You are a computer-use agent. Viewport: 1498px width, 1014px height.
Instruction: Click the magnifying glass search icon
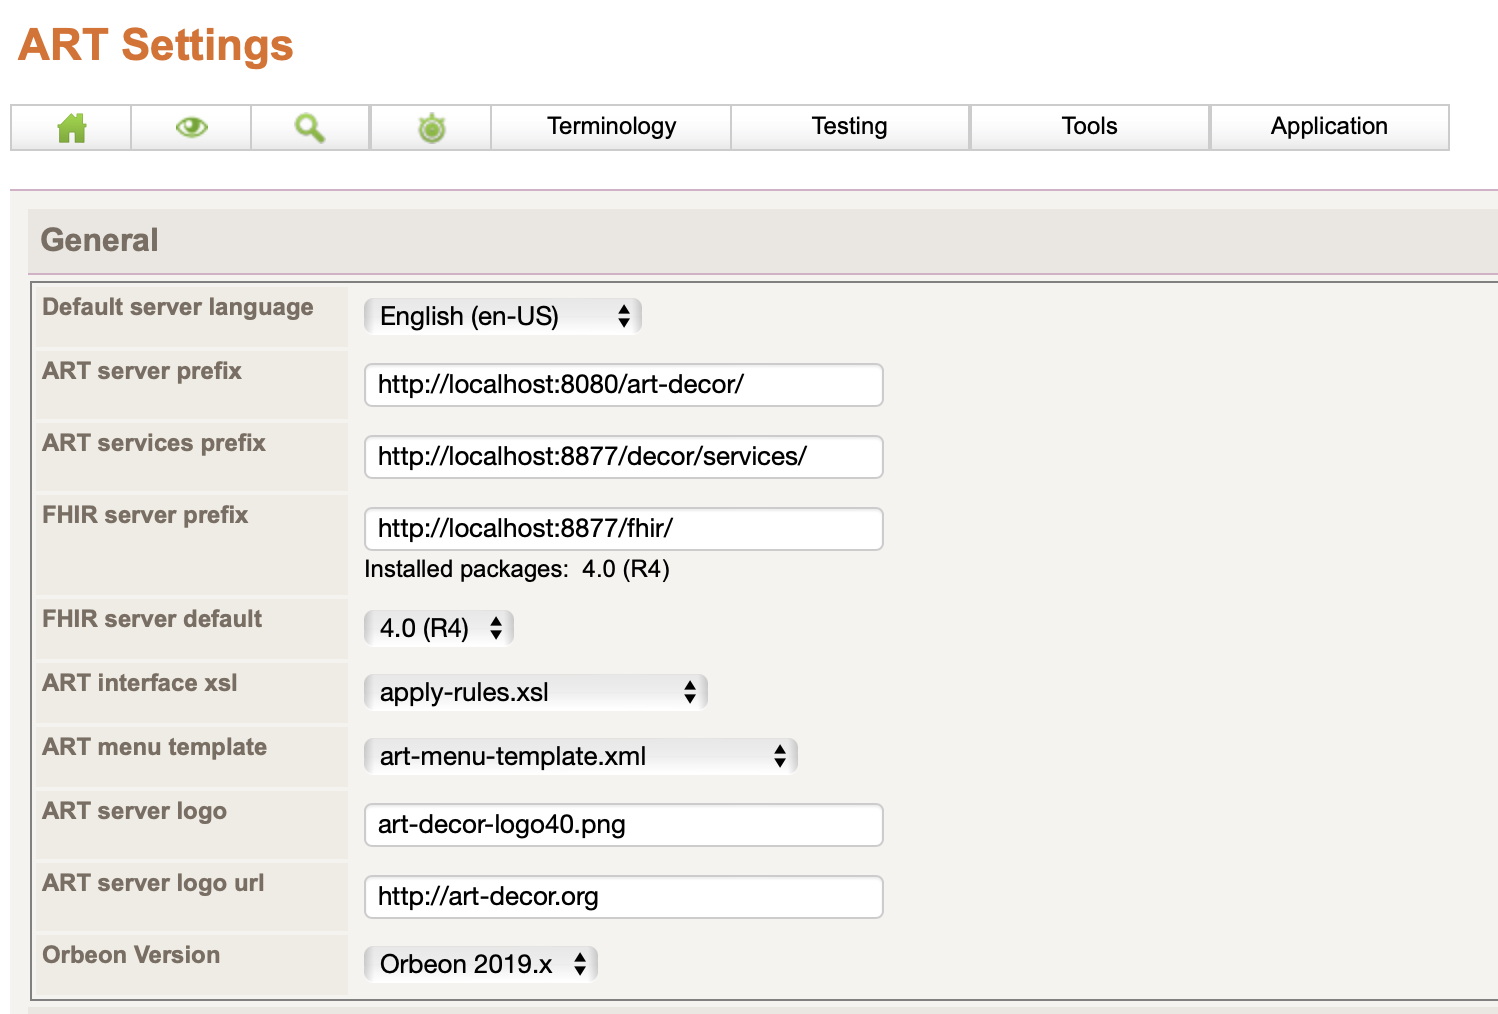point(310,128)
